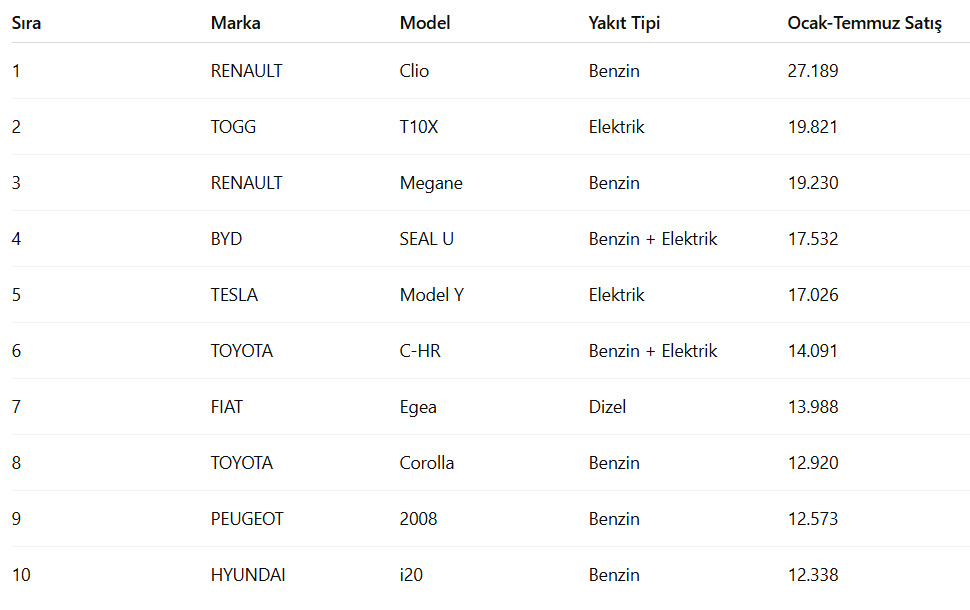The image size is (970, 610).
Task: Select the TOGG brand cell
Action: (x=233, y=127)
